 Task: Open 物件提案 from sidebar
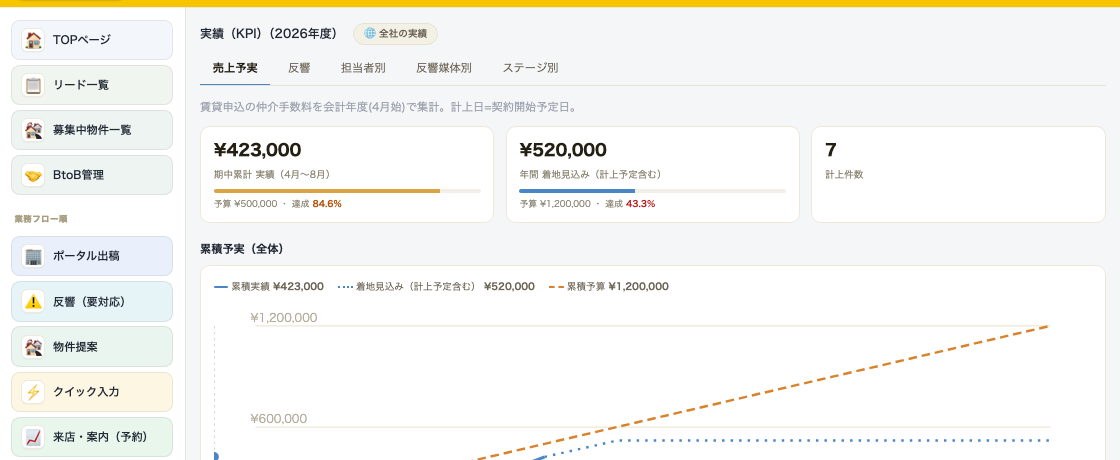(92, 347)
